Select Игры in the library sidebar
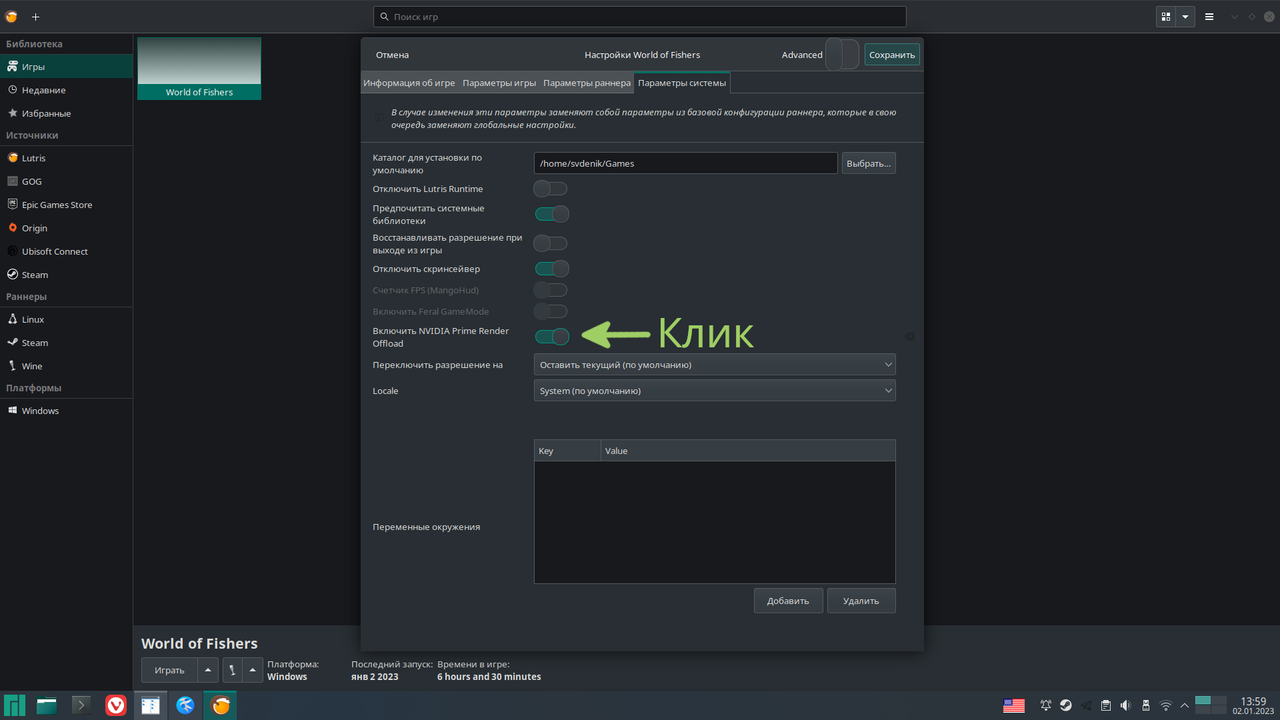1280x720 pixels. (x=66, y=67)
